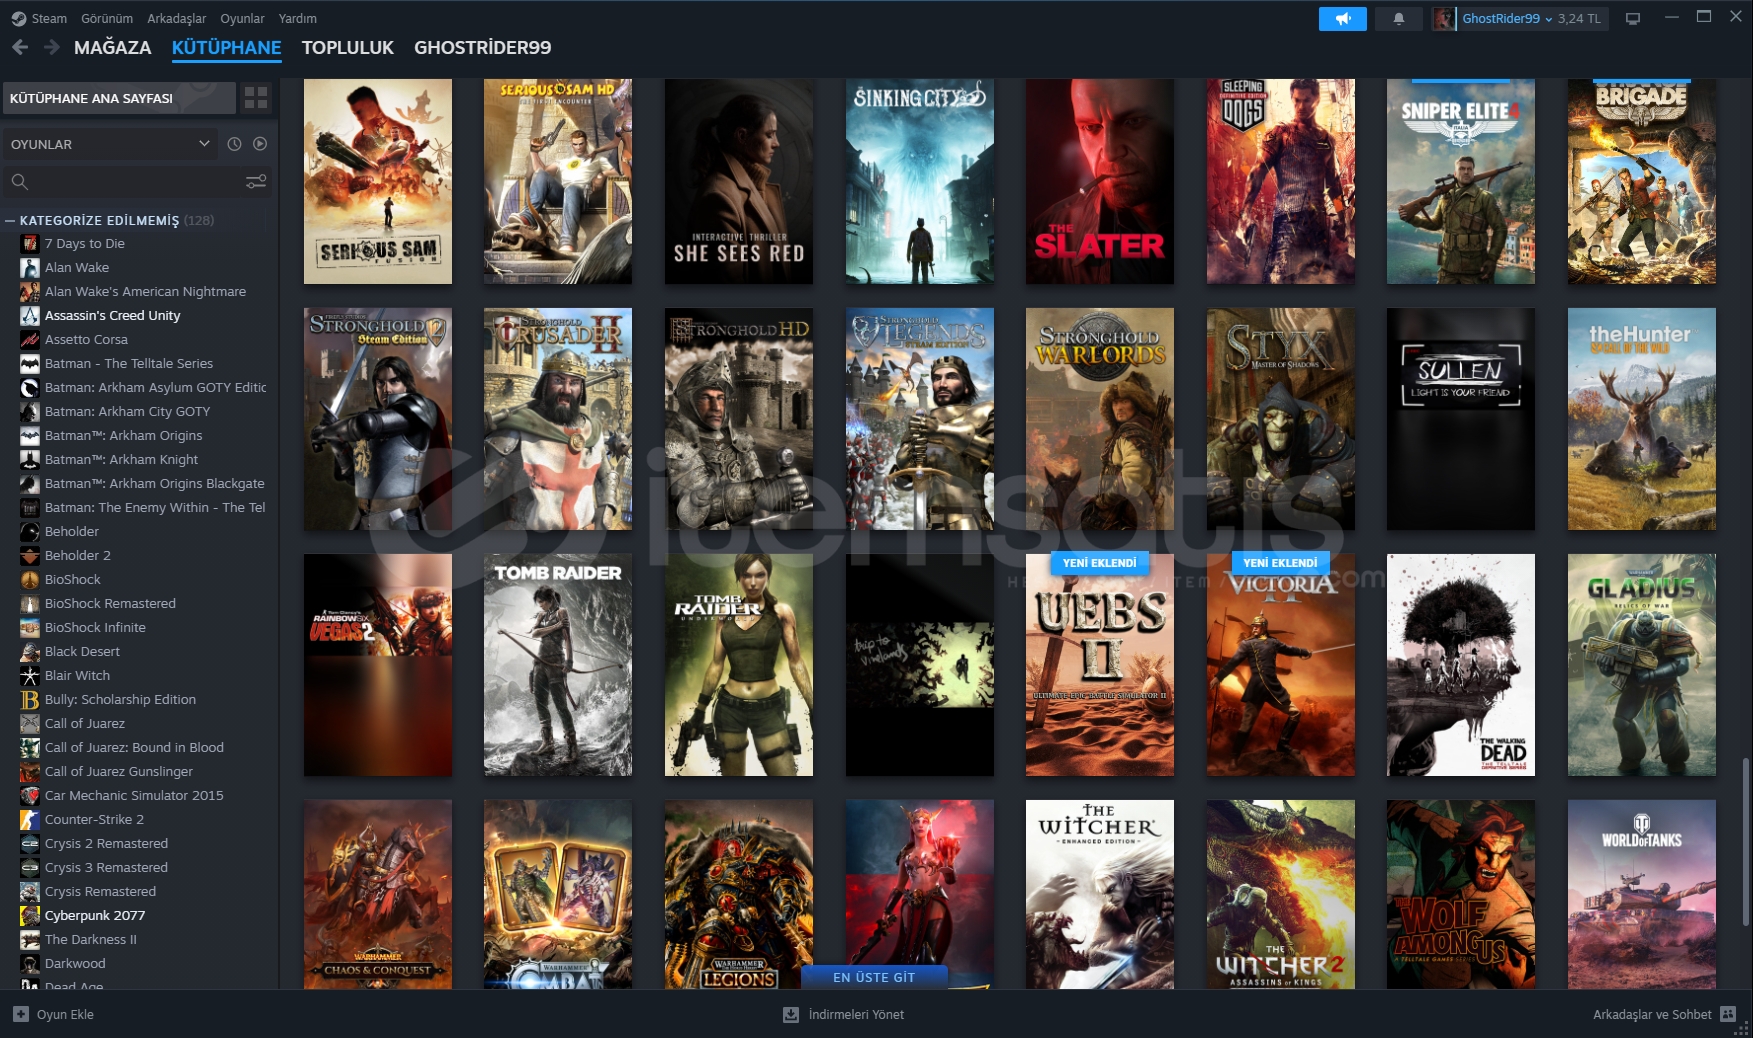1753x1038 pixels.
Task: Go to the KÜTÜPHANE tab
Action: [227, 47]
